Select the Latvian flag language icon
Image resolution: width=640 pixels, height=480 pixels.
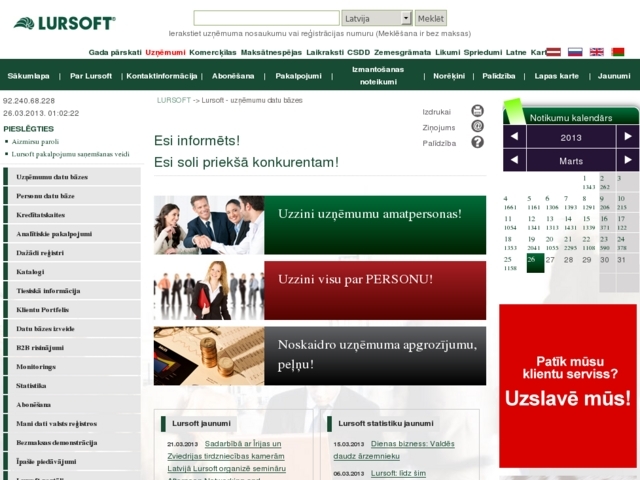click(x=553, y=52)
